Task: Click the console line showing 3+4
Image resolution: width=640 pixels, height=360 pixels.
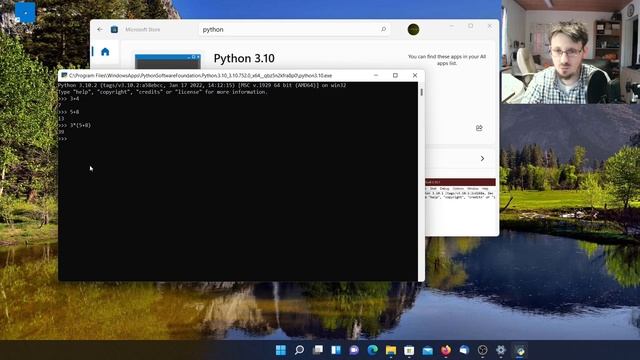Action: click(x=69, y=99)
